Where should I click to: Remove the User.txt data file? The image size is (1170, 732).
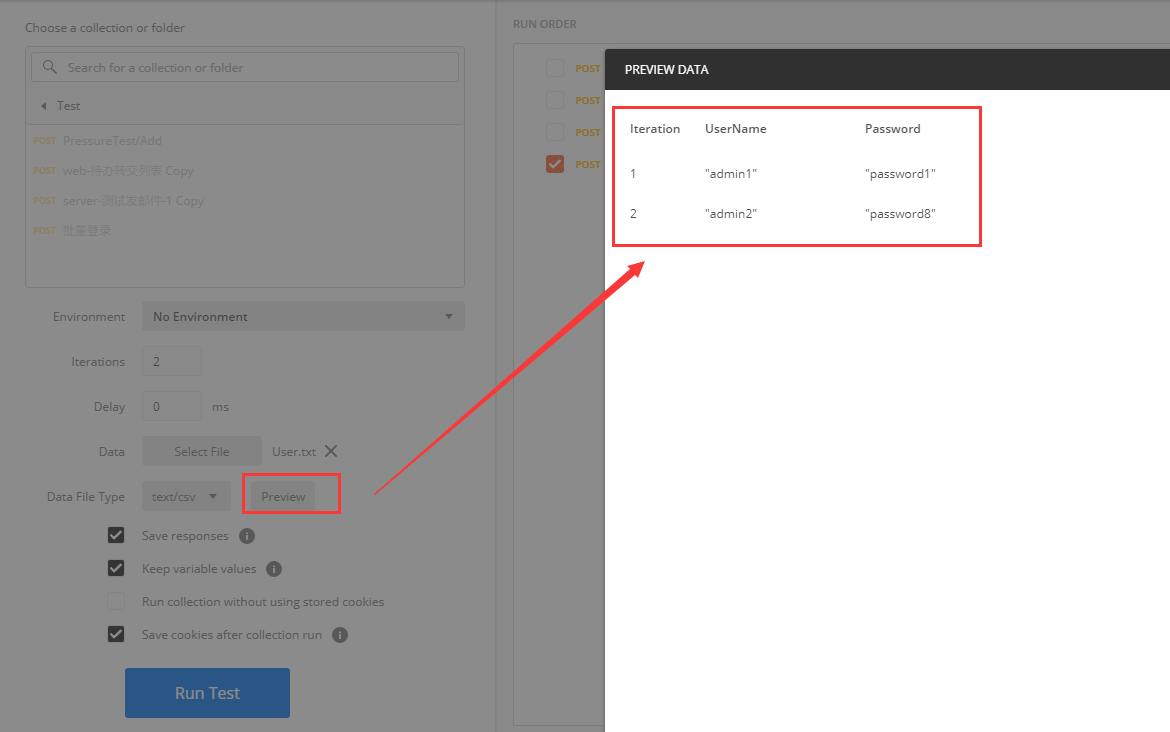coord(331,451)
